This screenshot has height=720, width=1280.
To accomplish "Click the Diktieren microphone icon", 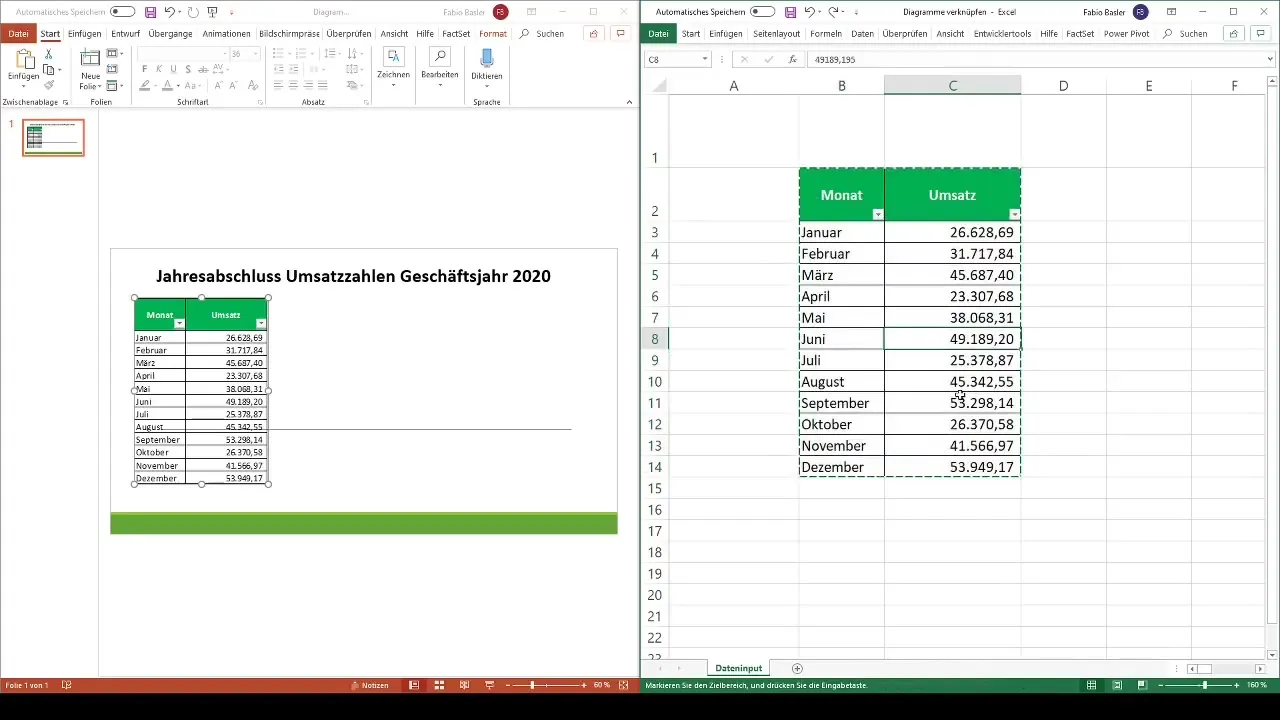I will (487, 57).
